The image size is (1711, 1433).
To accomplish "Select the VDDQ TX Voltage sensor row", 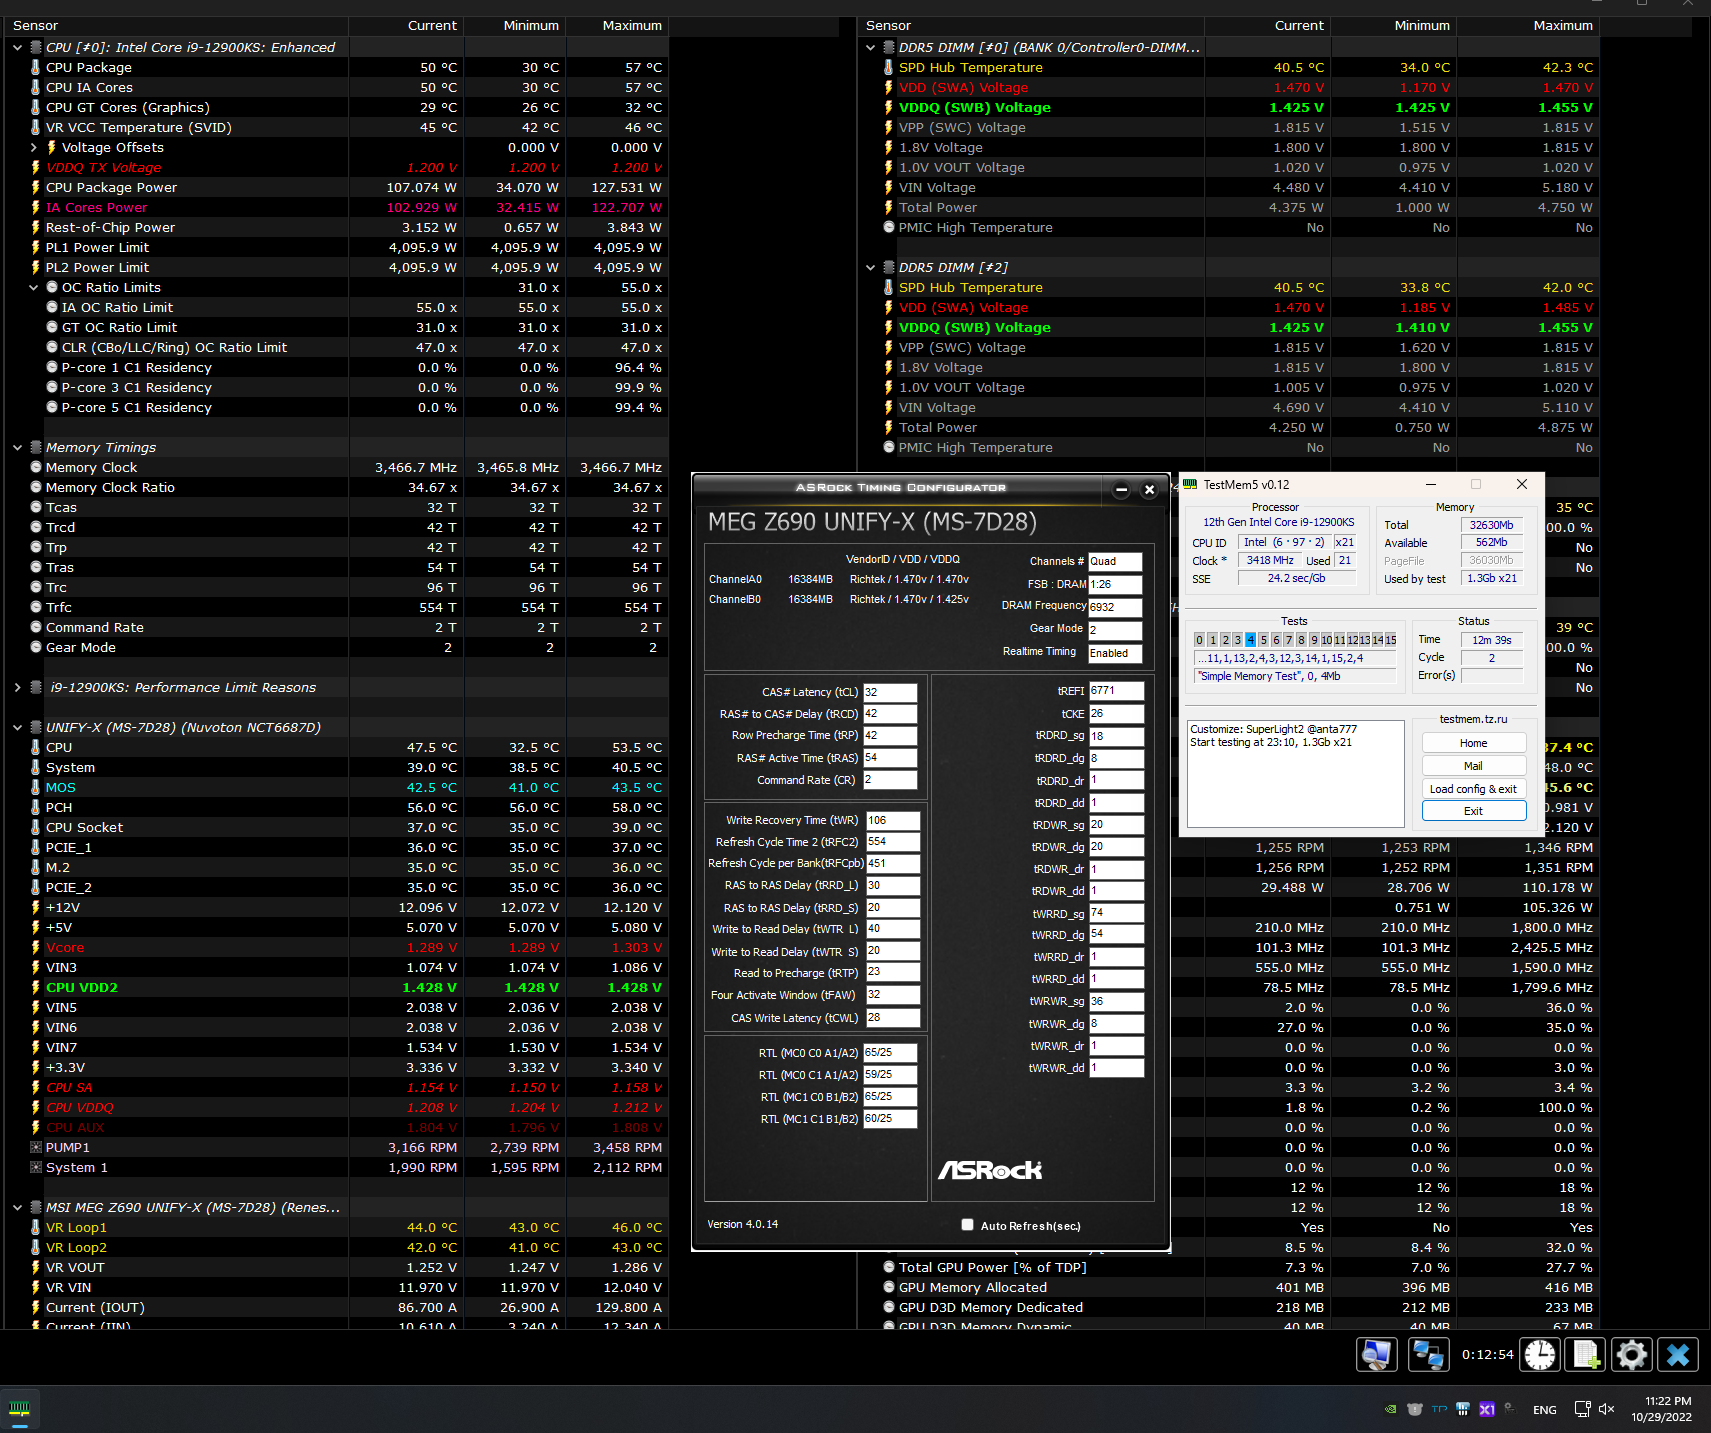I will pos(336,167).
